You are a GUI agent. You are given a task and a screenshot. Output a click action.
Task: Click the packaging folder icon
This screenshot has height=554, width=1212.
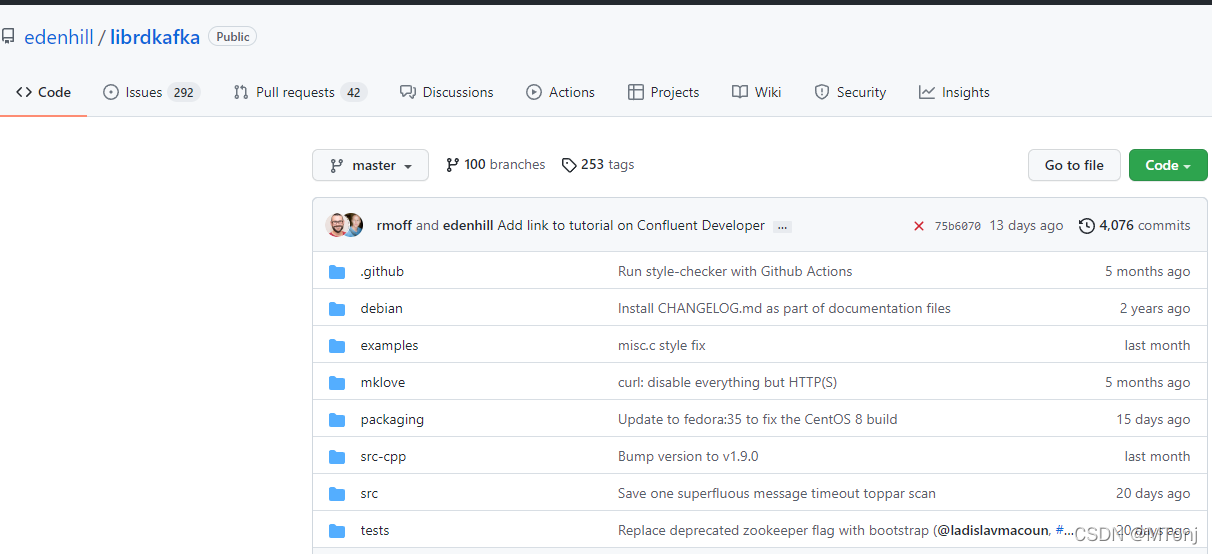pos(337,420)
